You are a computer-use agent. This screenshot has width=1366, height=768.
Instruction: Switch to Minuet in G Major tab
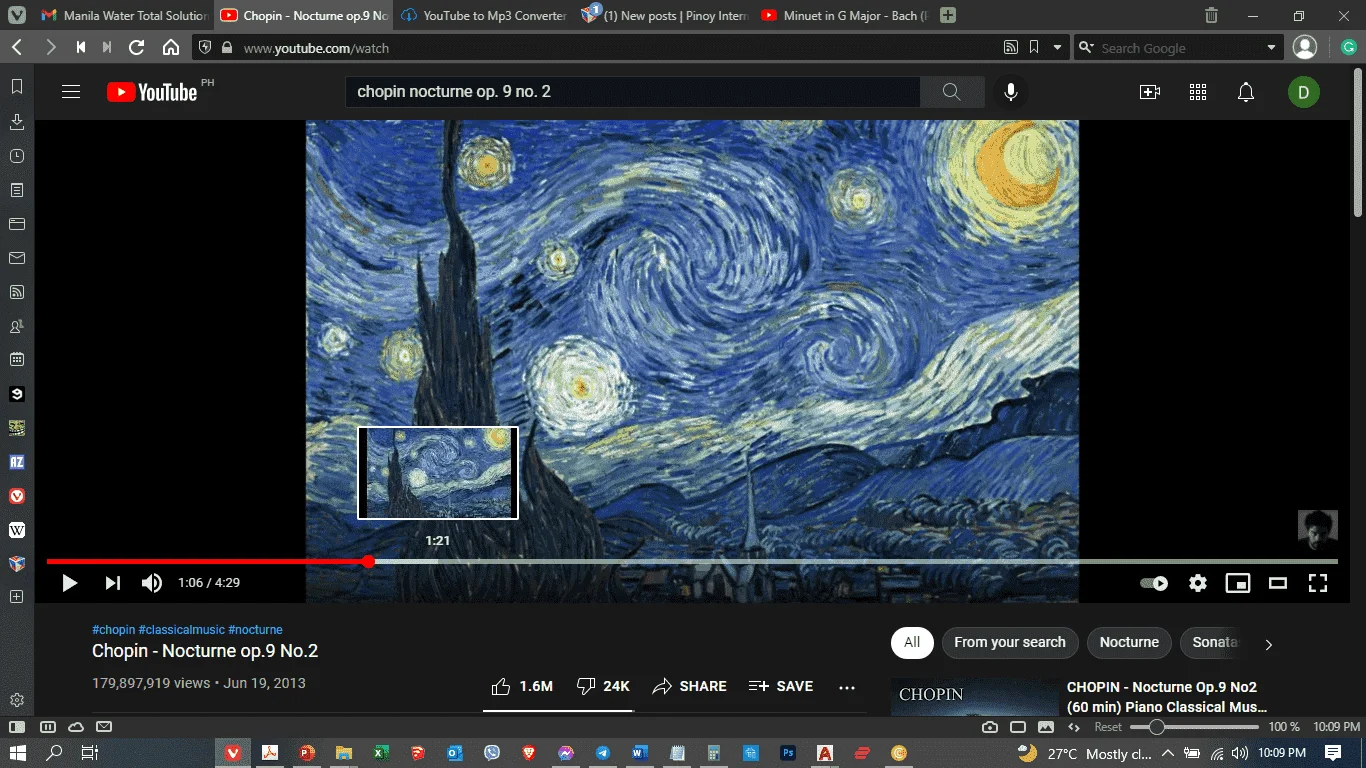[x=843, y=15]
